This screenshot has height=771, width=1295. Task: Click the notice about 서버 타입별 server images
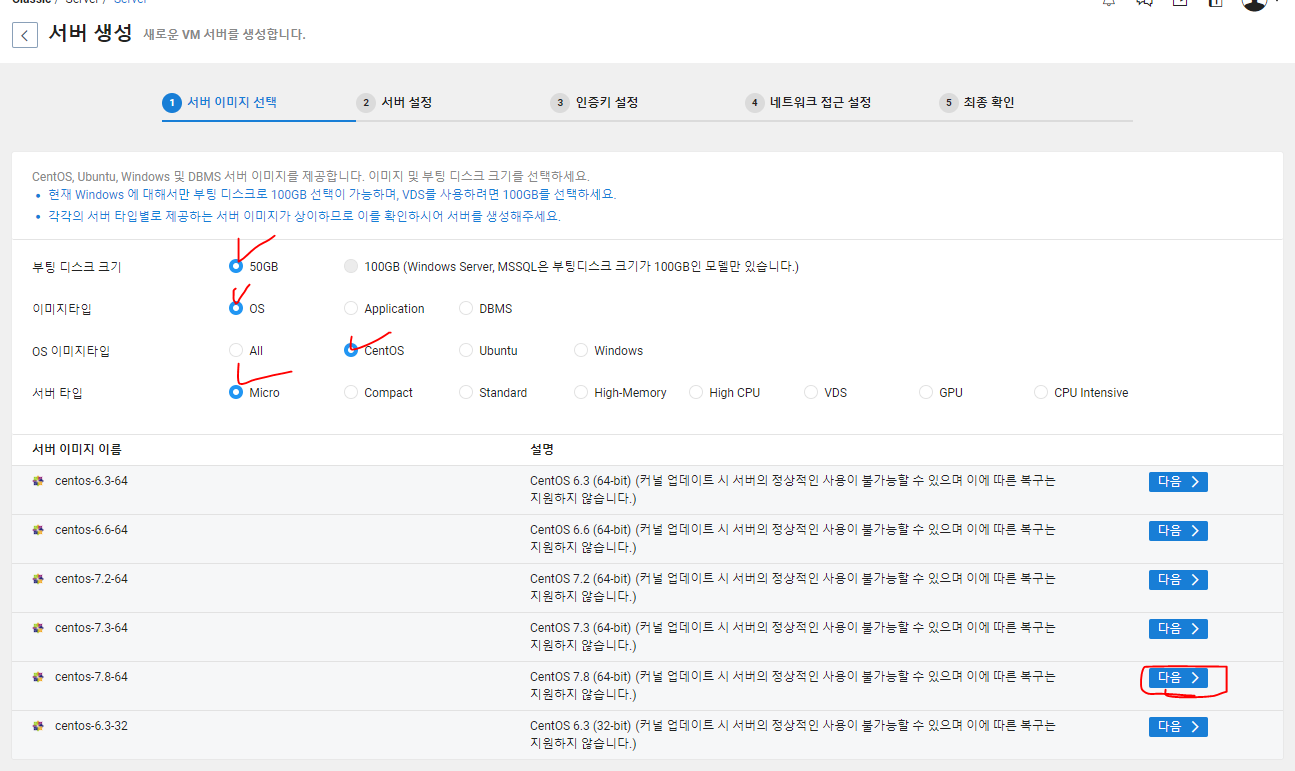304,216
